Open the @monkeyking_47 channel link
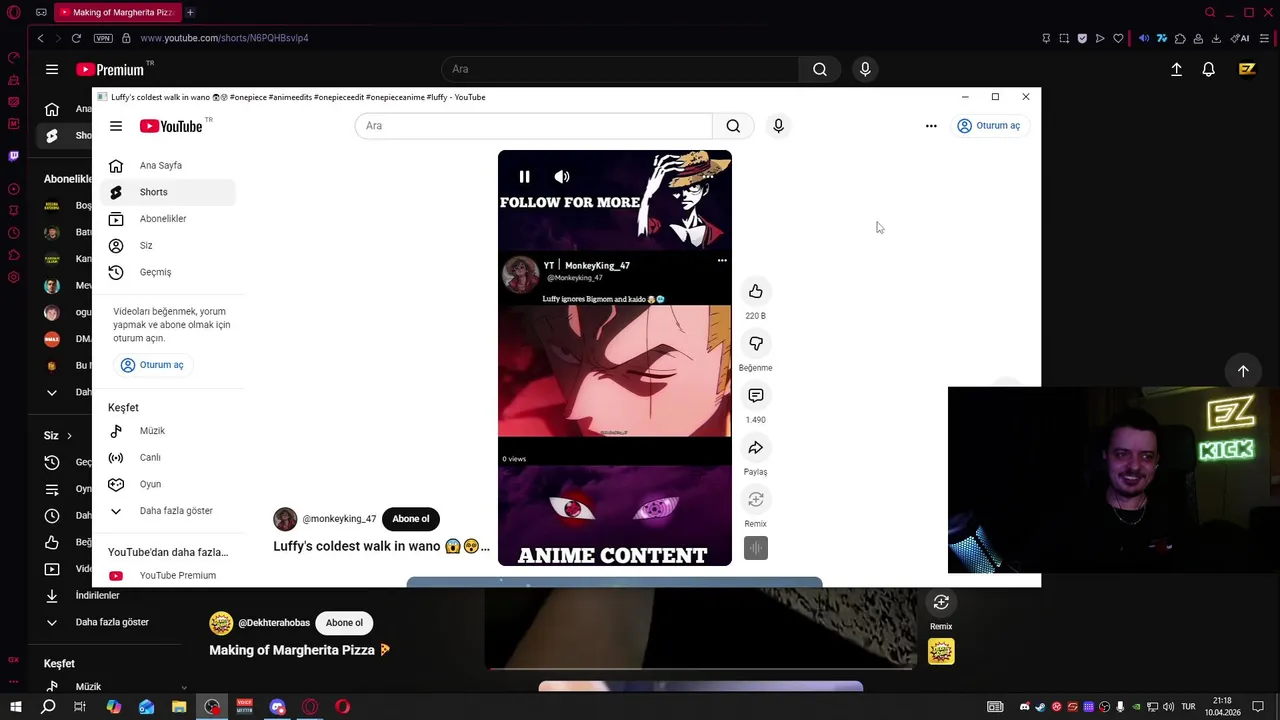Image resolution: width=1280 pixels, height=720 pixels. coord(339,519)
